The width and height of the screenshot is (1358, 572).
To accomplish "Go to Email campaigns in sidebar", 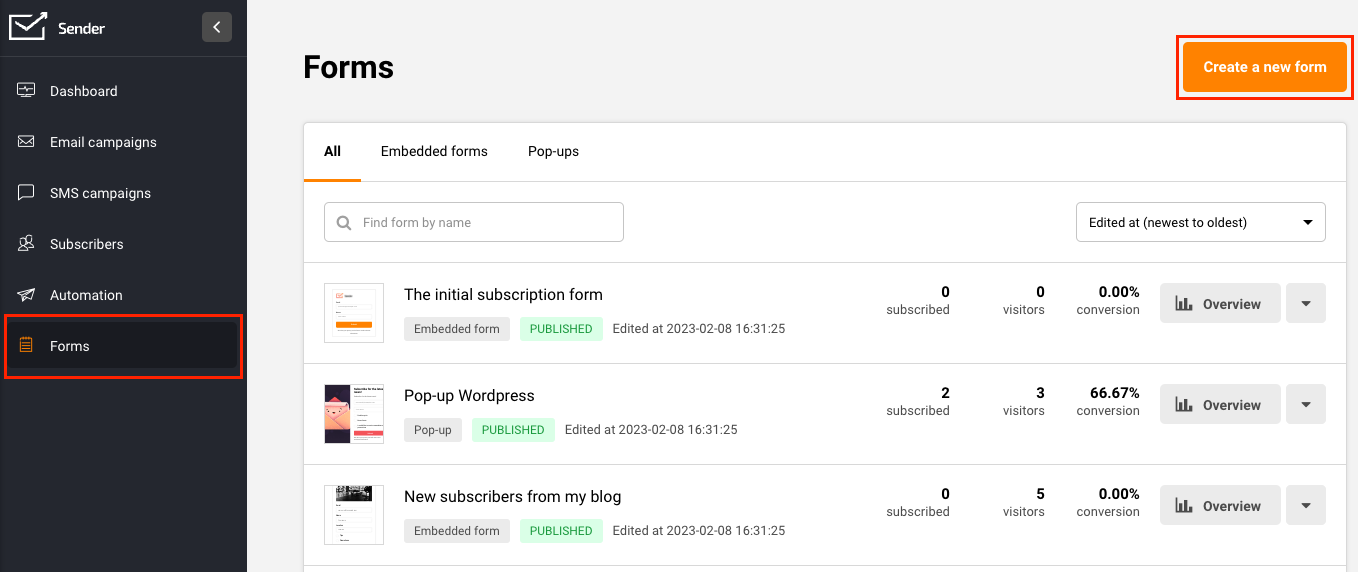I will [103, 142].
